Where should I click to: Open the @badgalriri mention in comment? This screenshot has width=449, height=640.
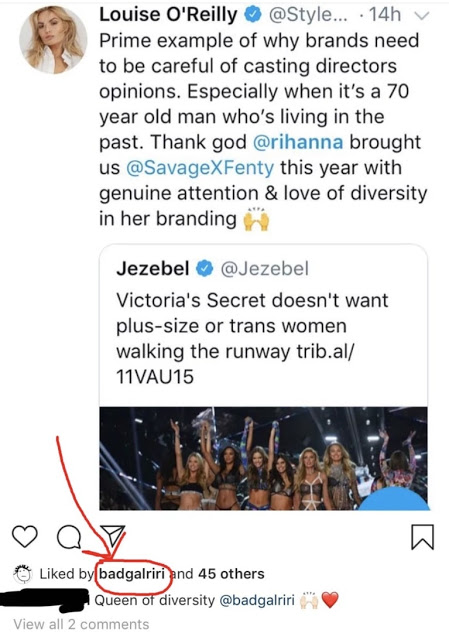[x=257, y=600]
